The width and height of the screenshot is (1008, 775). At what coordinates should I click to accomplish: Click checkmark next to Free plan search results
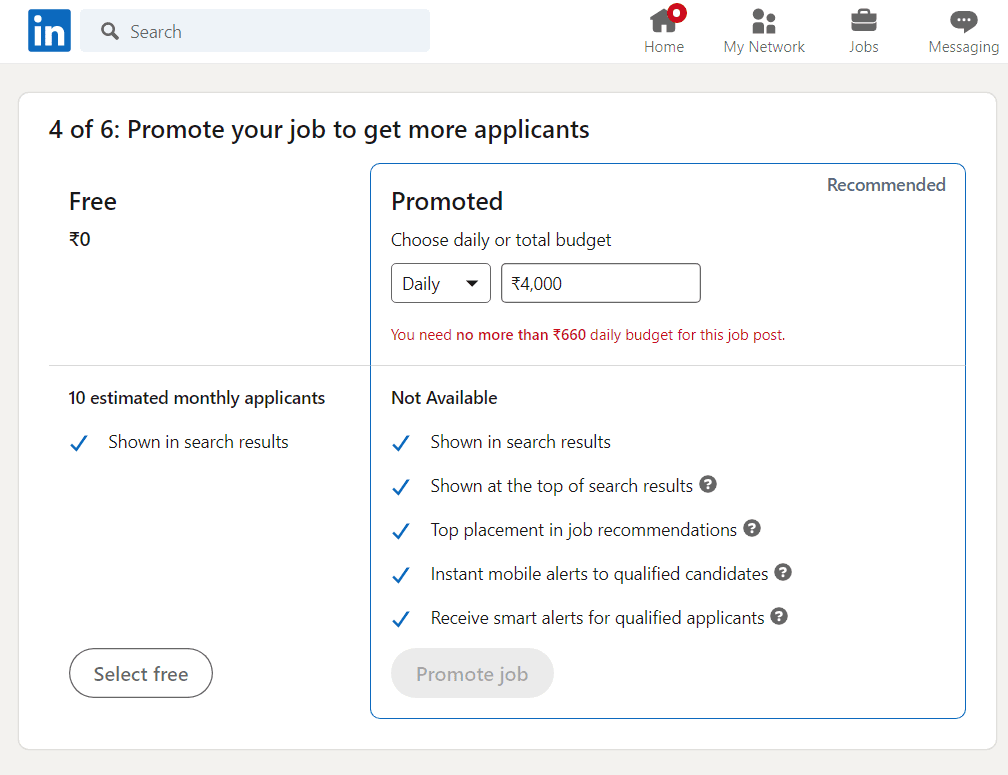coord(79,443)
